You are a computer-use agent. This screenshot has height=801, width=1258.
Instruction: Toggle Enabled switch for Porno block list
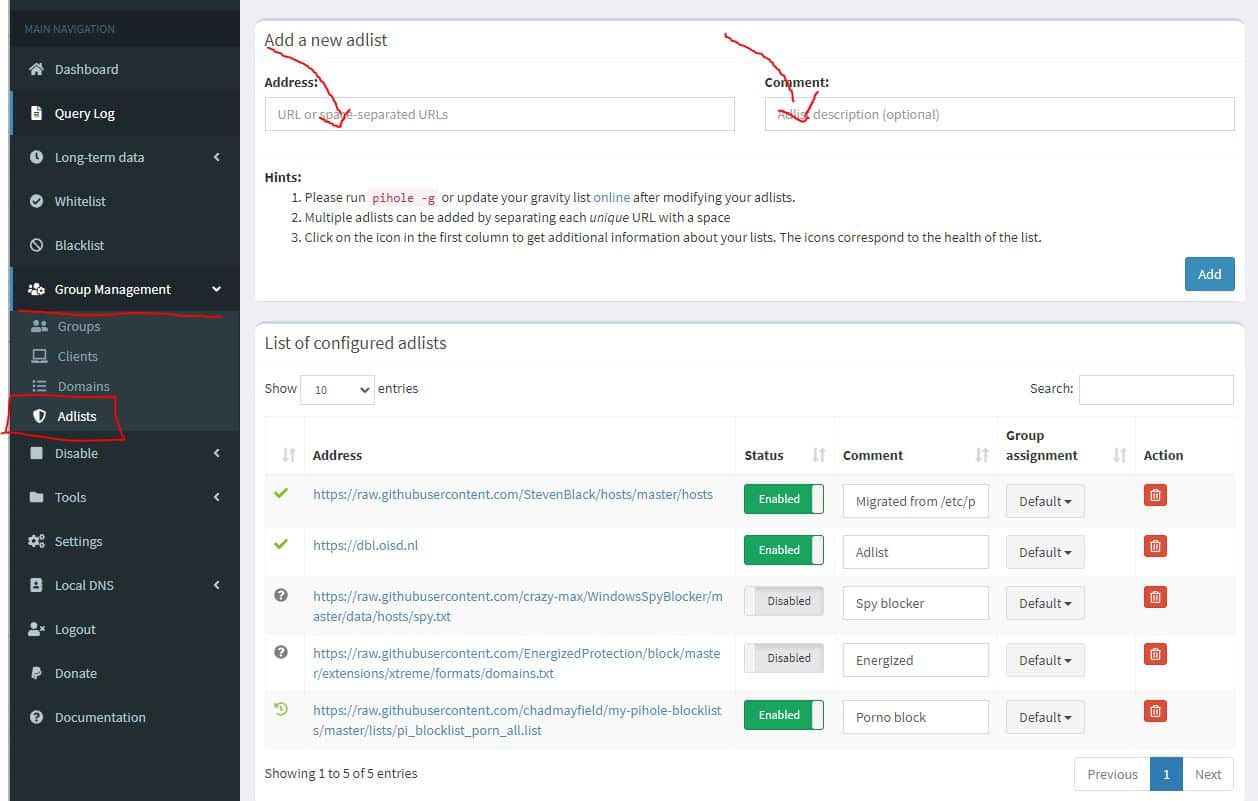pos(783,715)
